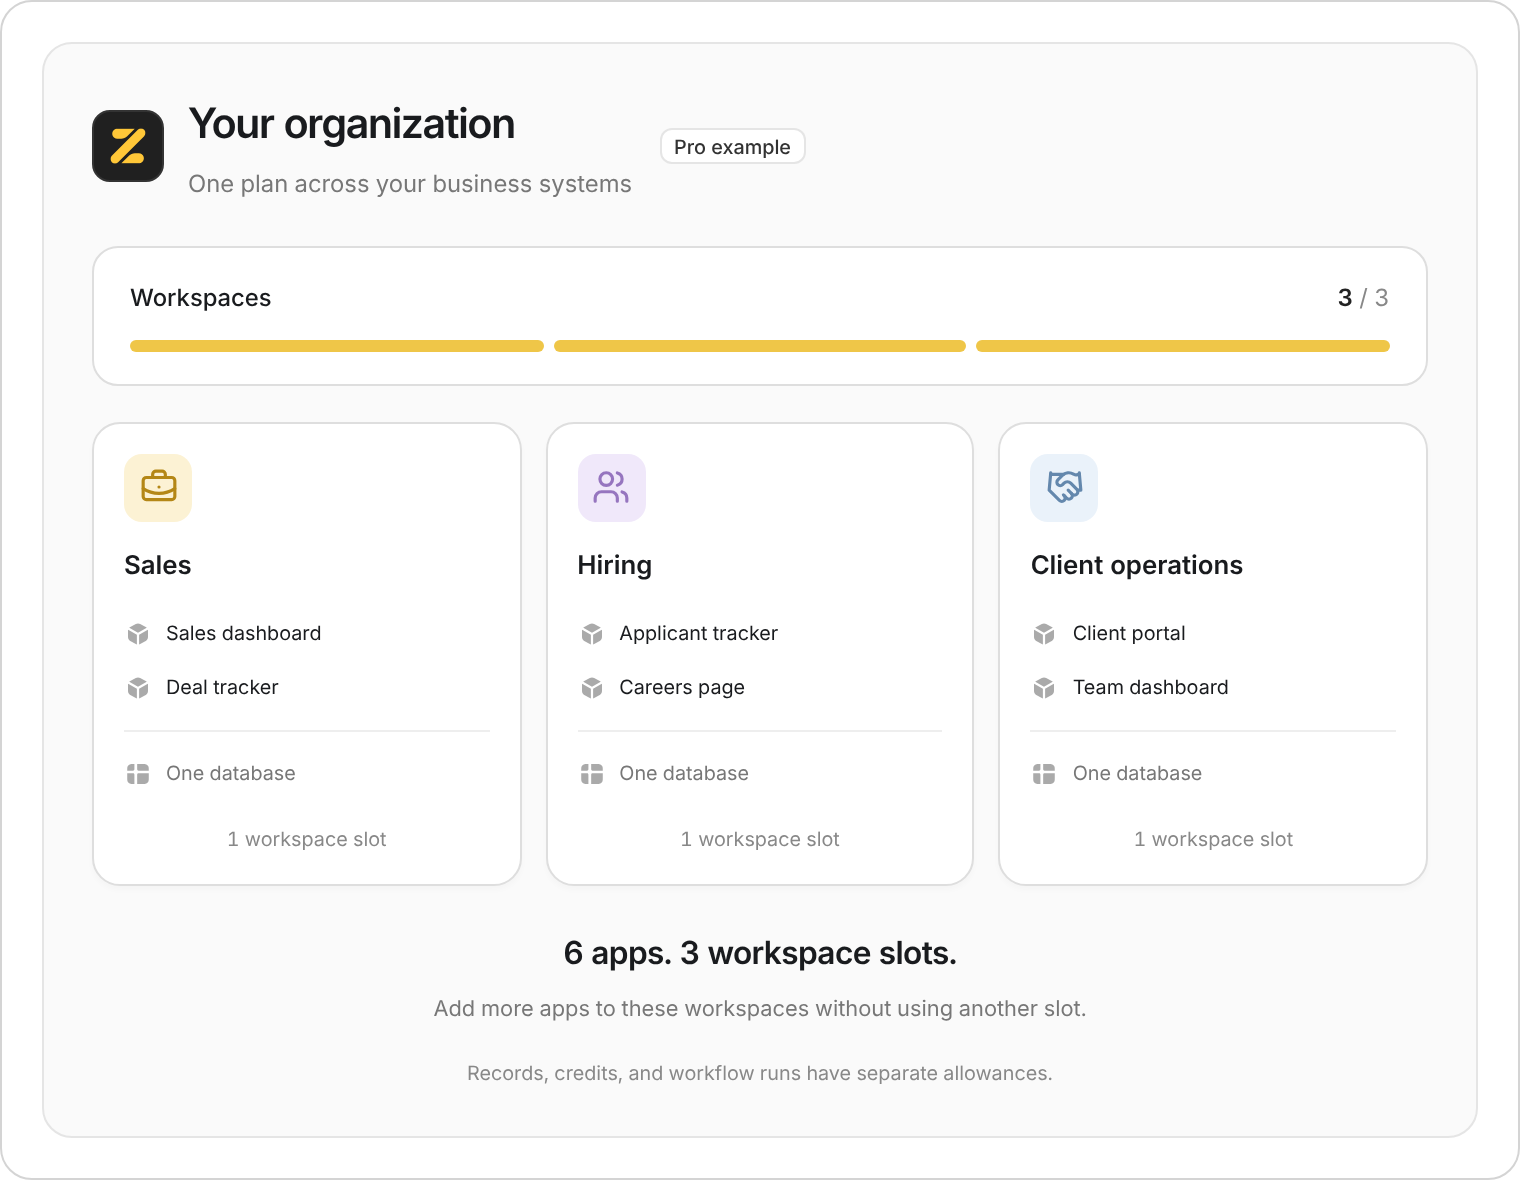The height and width of the screenshot is (1180, 1520).
Task: Open the Careers page app
Action: point(682,688)
